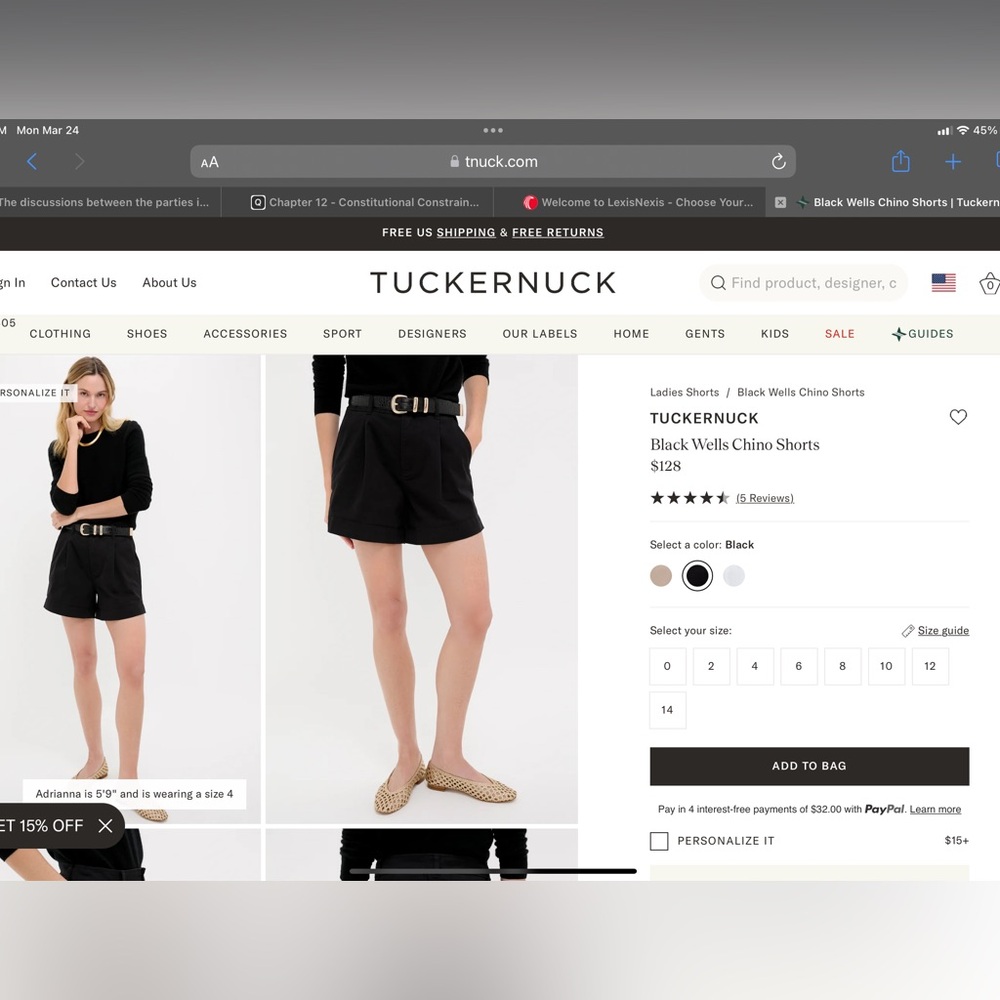The height and width of the screenshot is (1000, 1000).
Task: Select size 10
Action: 886,666
